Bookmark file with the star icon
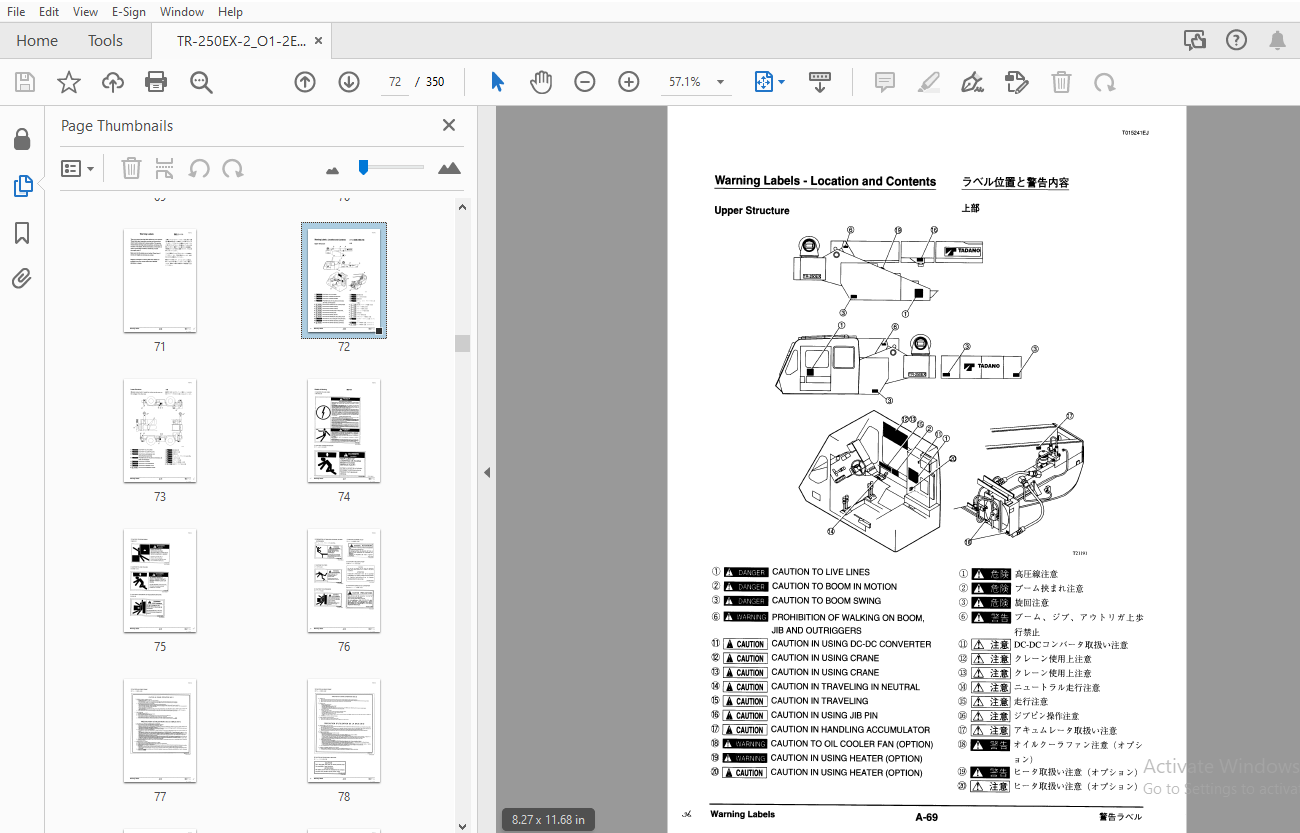The width and height of the screenshot is (1300, 833). pyautogui.click(x=69, y=82)
